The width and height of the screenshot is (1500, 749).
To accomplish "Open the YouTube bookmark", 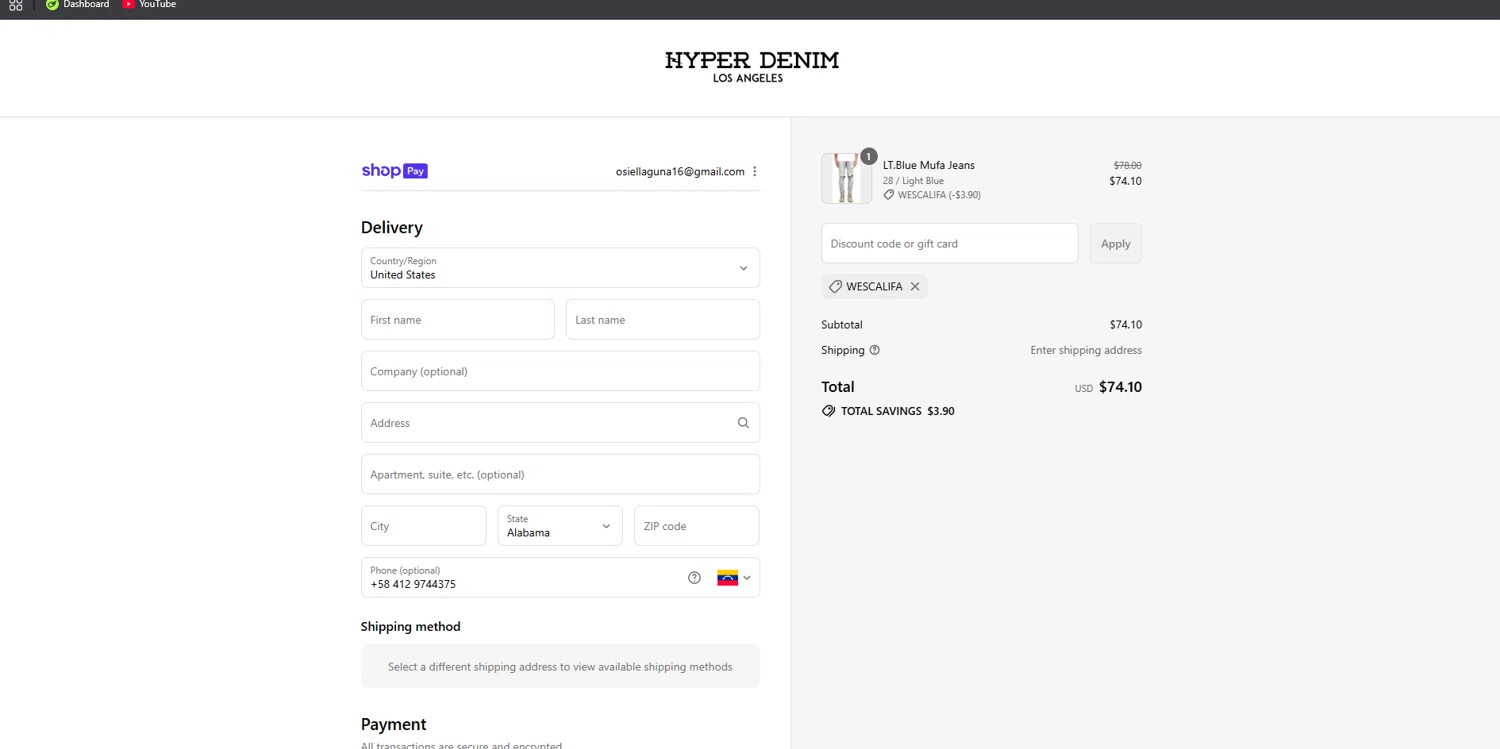I will click(149, 5).
